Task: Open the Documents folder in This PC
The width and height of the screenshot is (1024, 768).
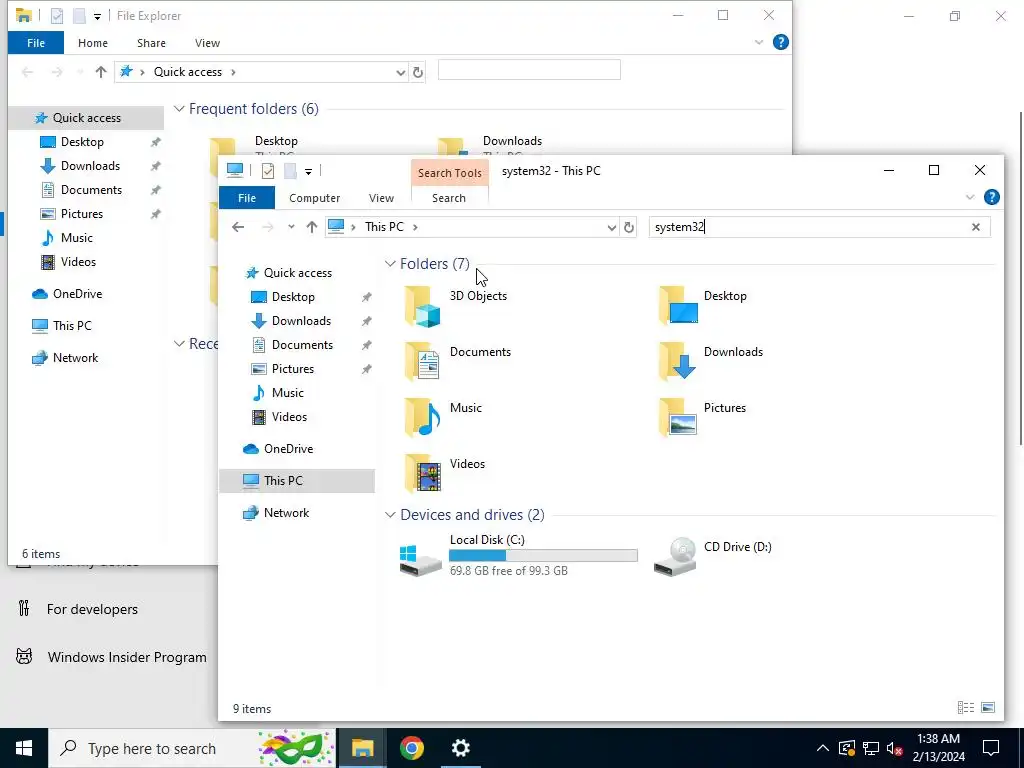Action: [x=423, y=362]
